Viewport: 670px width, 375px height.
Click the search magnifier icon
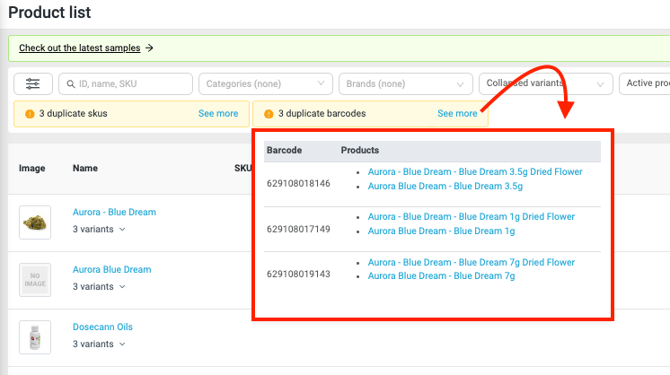point(71,84)
